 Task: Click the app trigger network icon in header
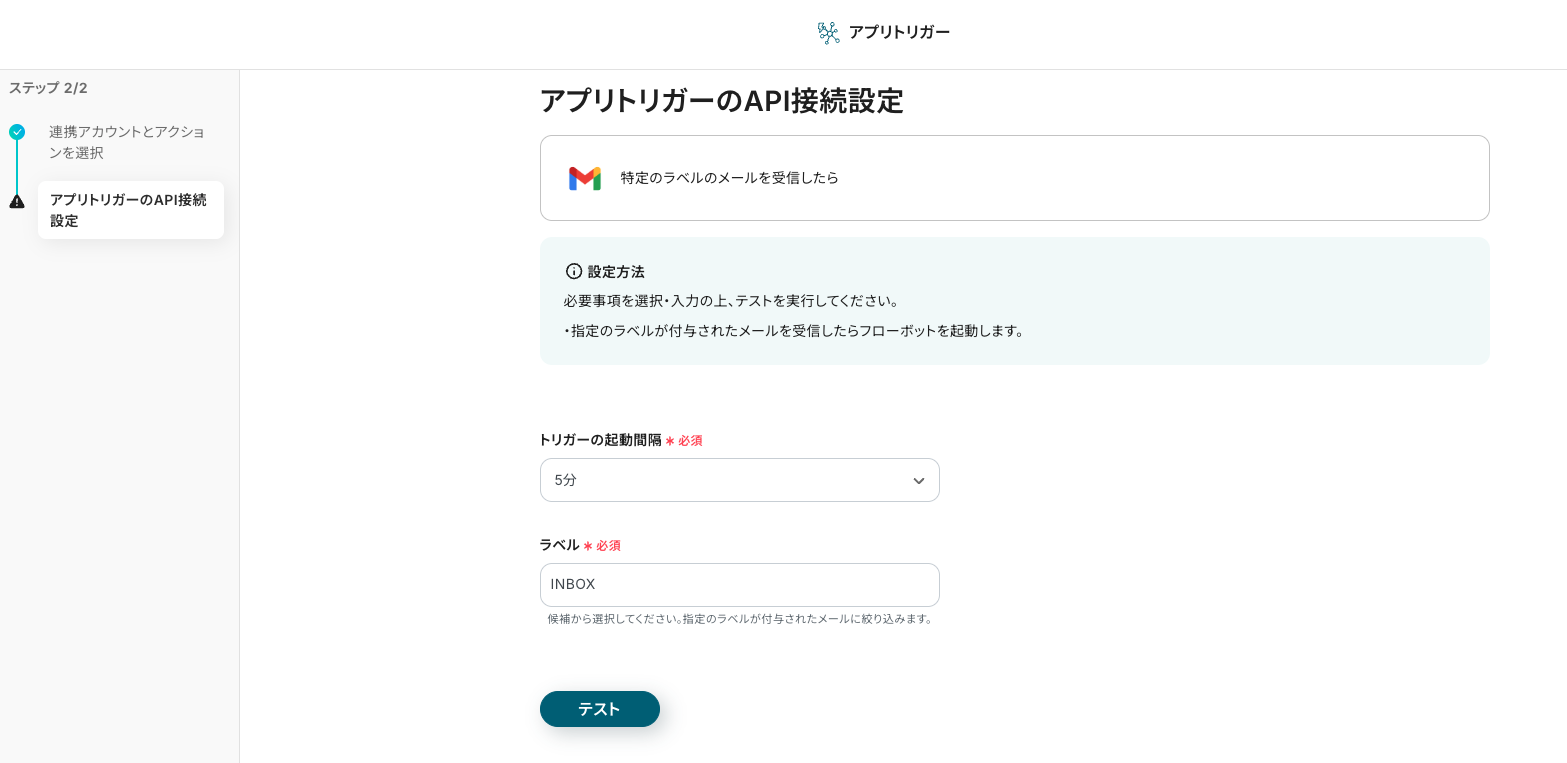click(x=828, y=33)
